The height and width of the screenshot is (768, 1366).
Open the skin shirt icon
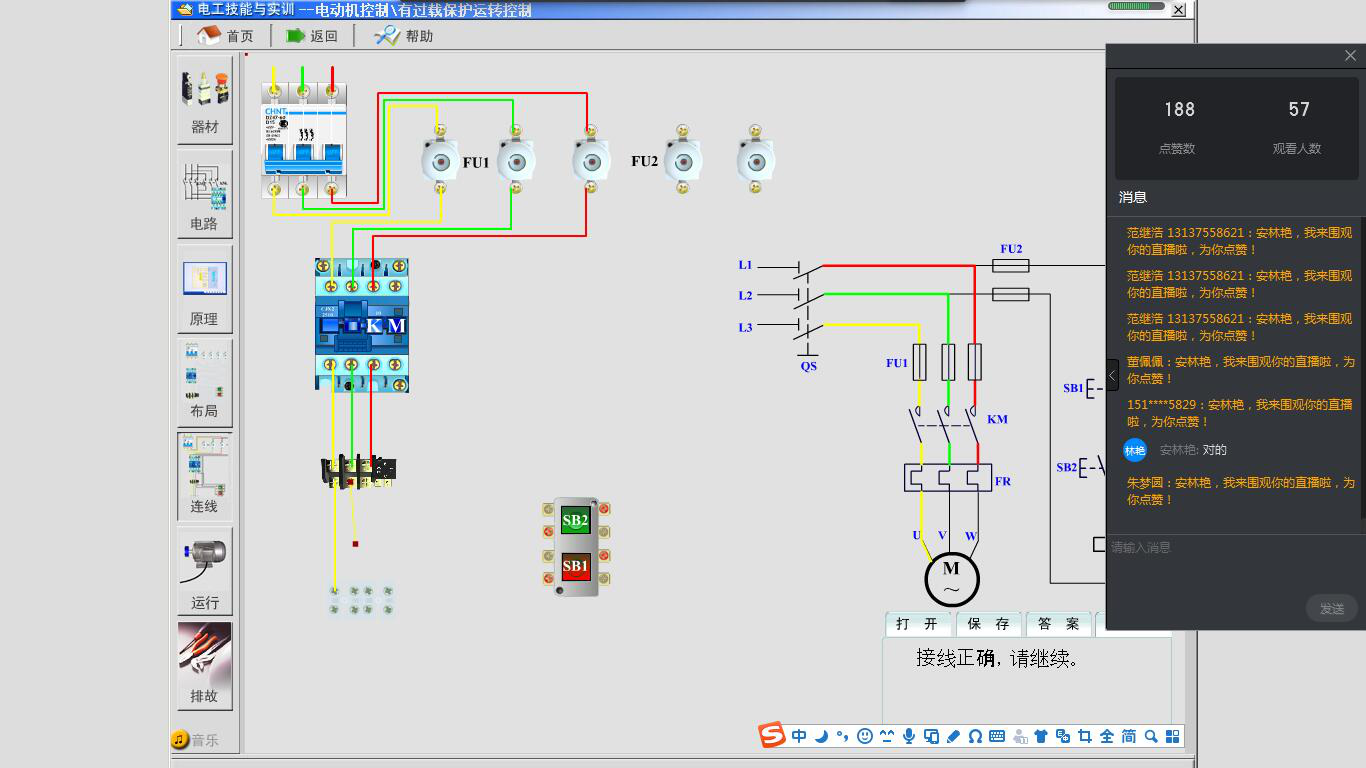[1041, 736]
